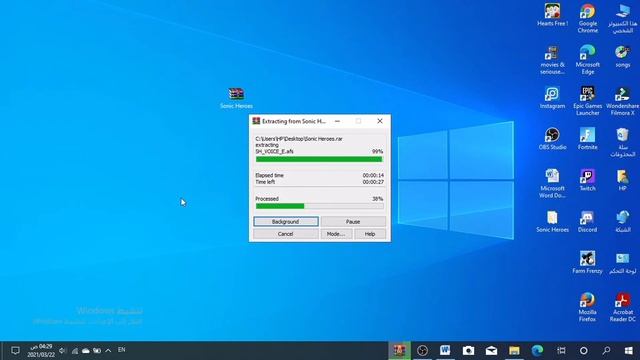Select the Google Chrome desktop shortcut
Viewport: 640px width, 360px height.
click(x=587, y=18)
